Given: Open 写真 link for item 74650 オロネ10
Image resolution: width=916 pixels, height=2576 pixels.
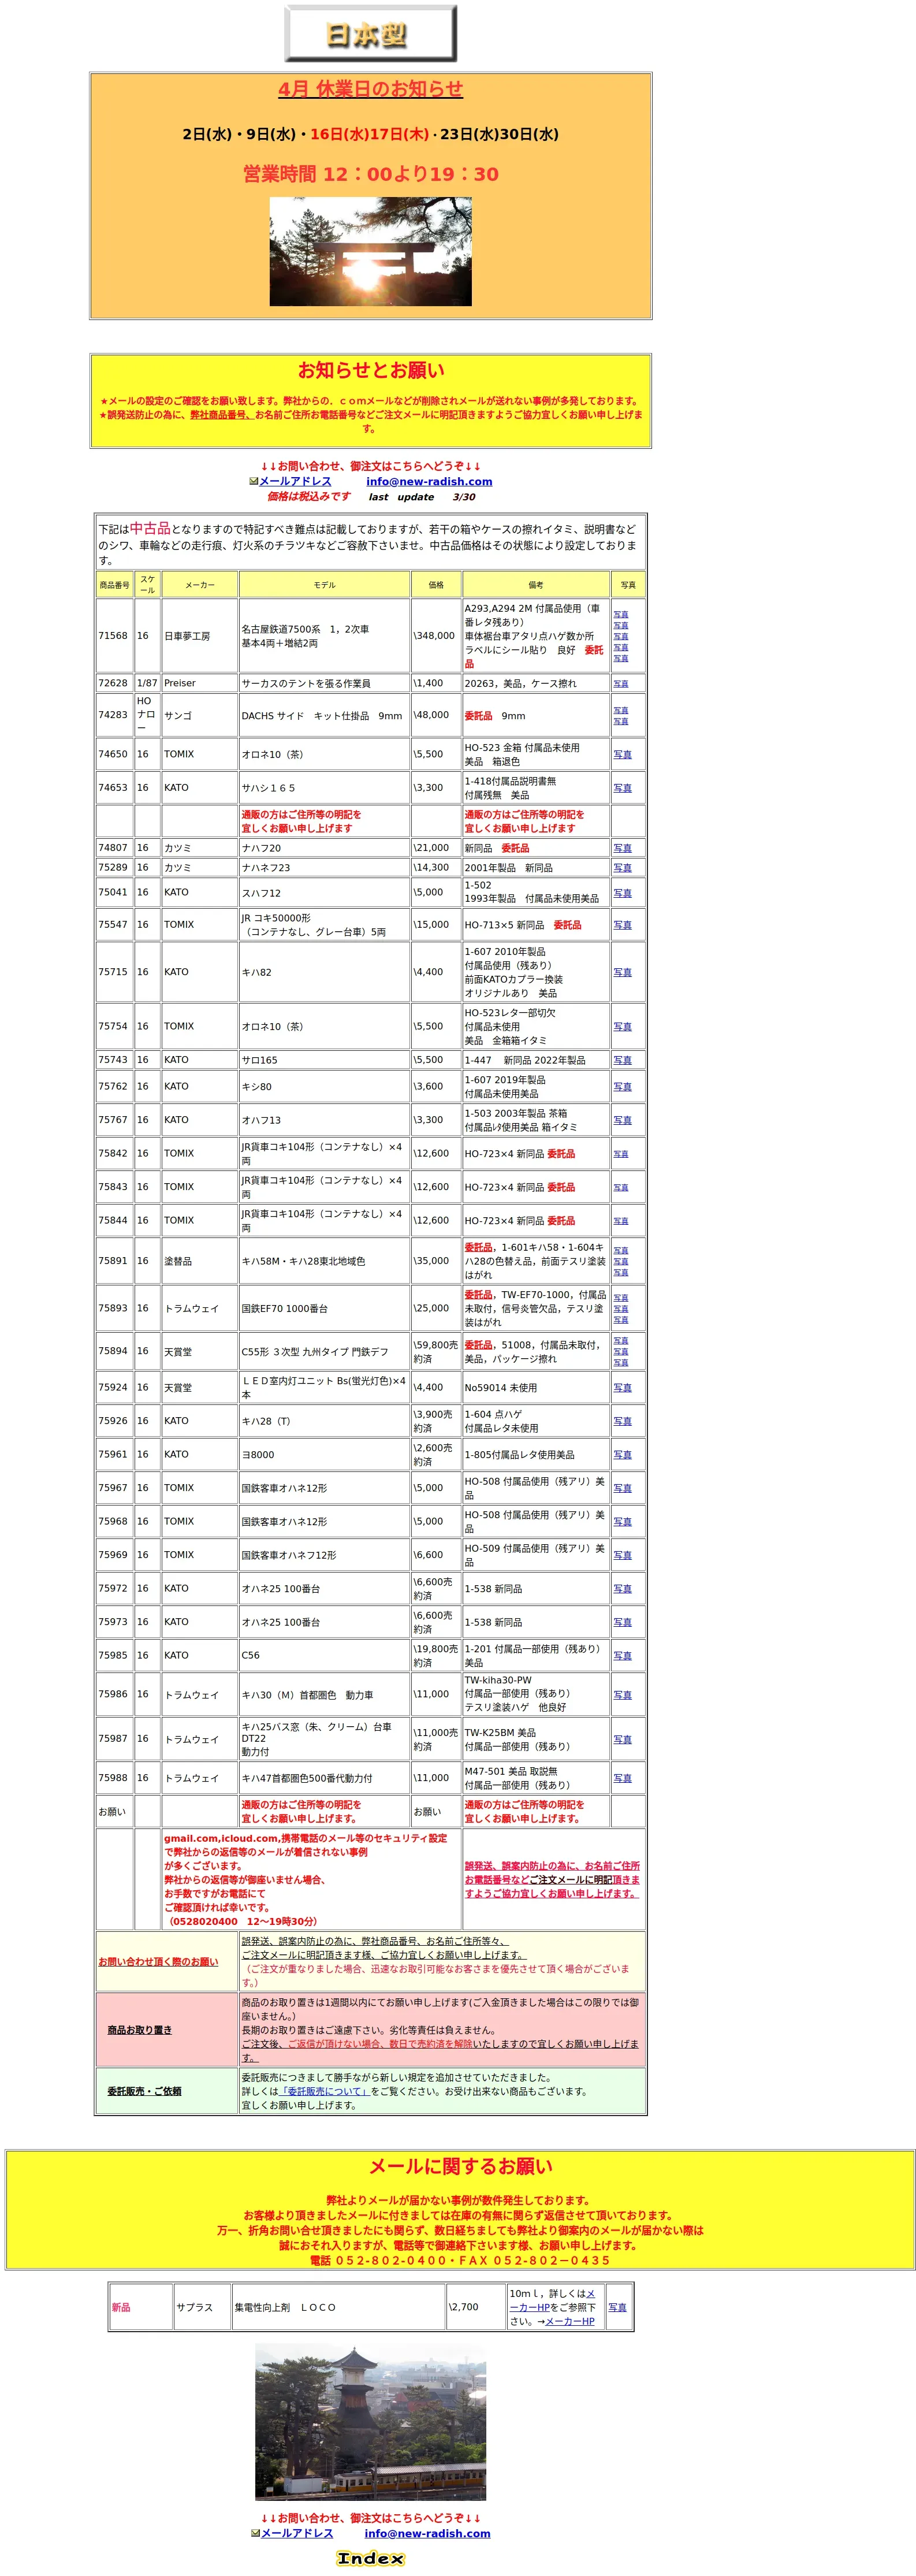Looking at the screenshot, I should [x=622, y=755].
